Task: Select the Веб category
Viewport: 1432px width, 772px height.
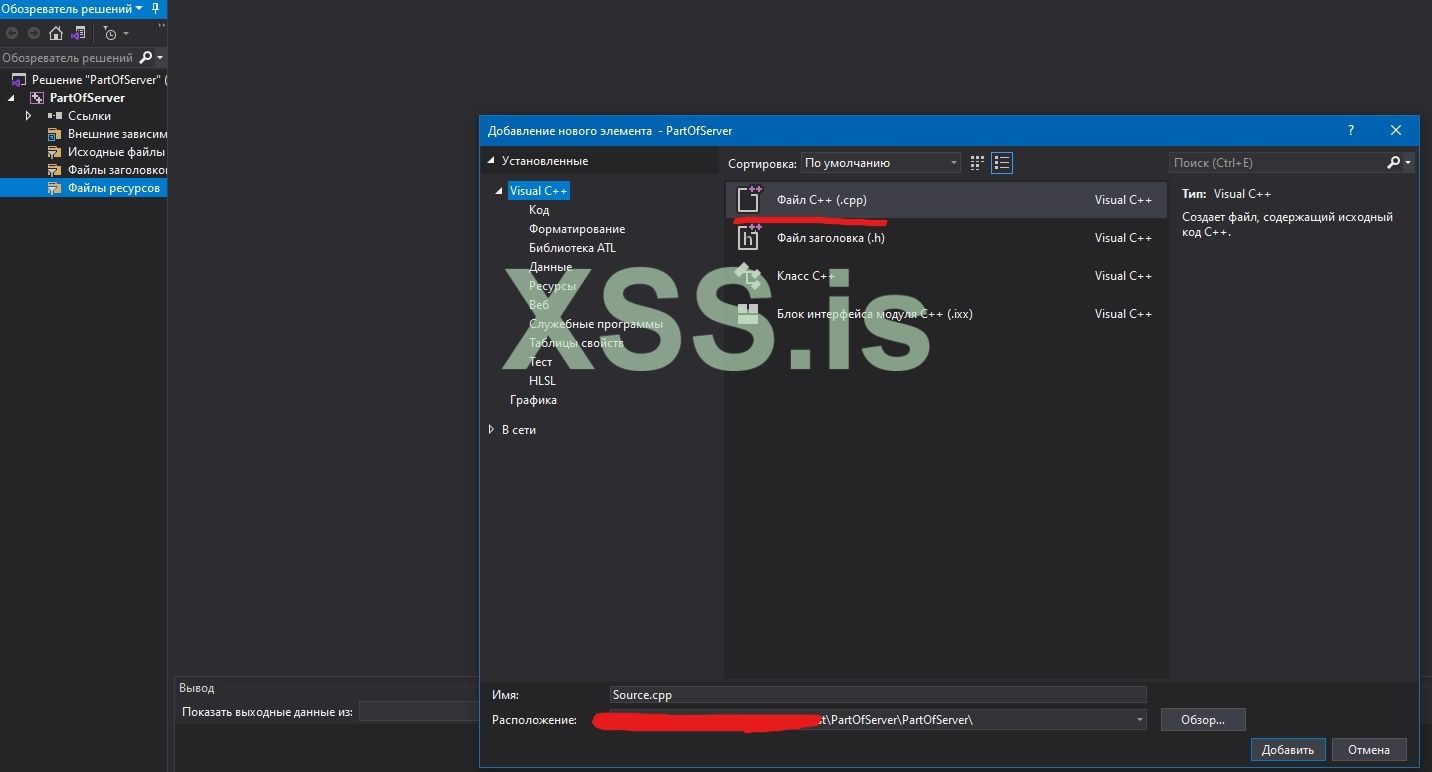Action: click(x=539, y=305)
